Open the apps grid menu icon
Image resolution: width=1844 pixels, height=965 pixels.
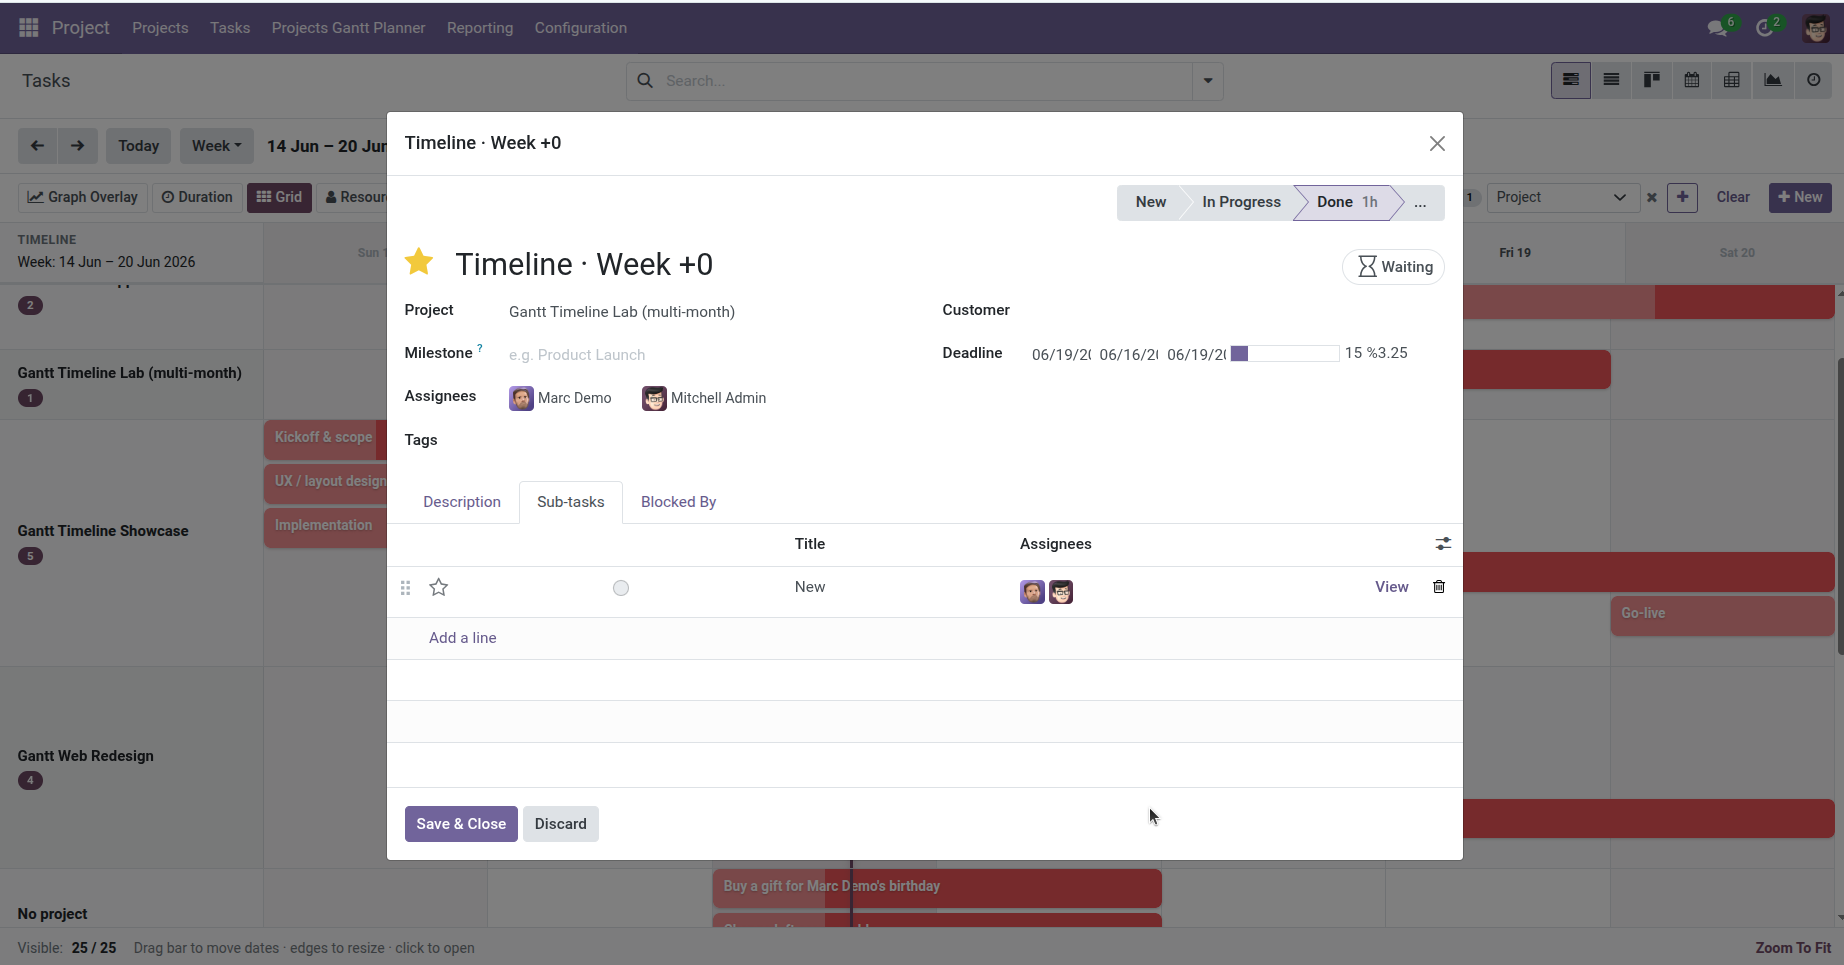[x=29, y=28]
